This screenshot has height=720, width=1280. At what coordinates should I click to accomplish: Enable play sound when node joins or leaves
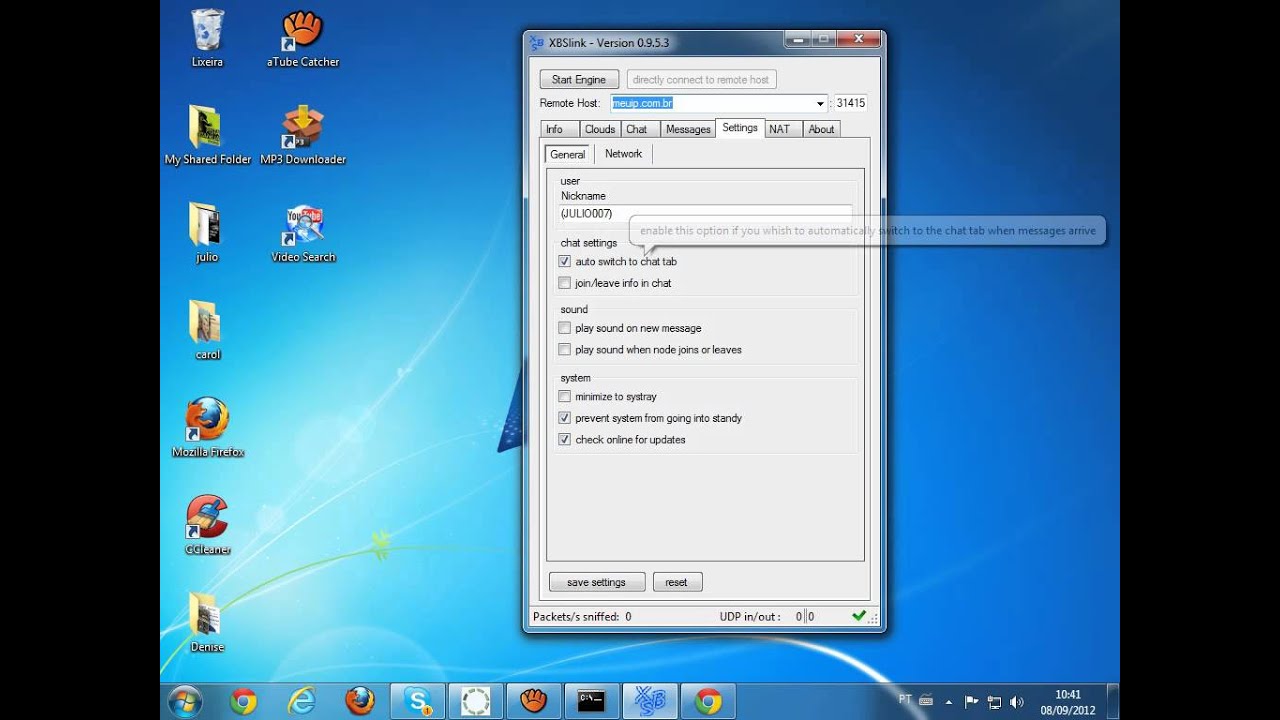coord(565,350)
